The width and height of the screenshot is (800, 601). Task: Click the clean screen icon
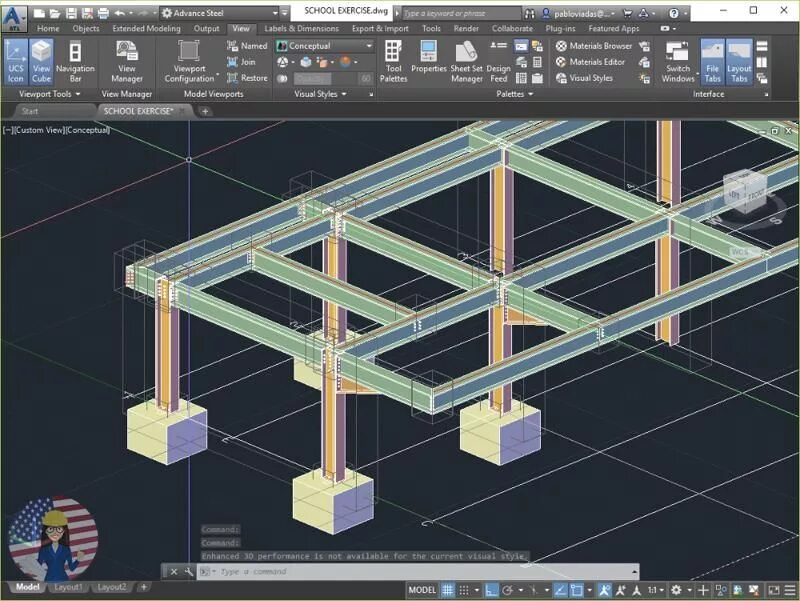[773, 590]
